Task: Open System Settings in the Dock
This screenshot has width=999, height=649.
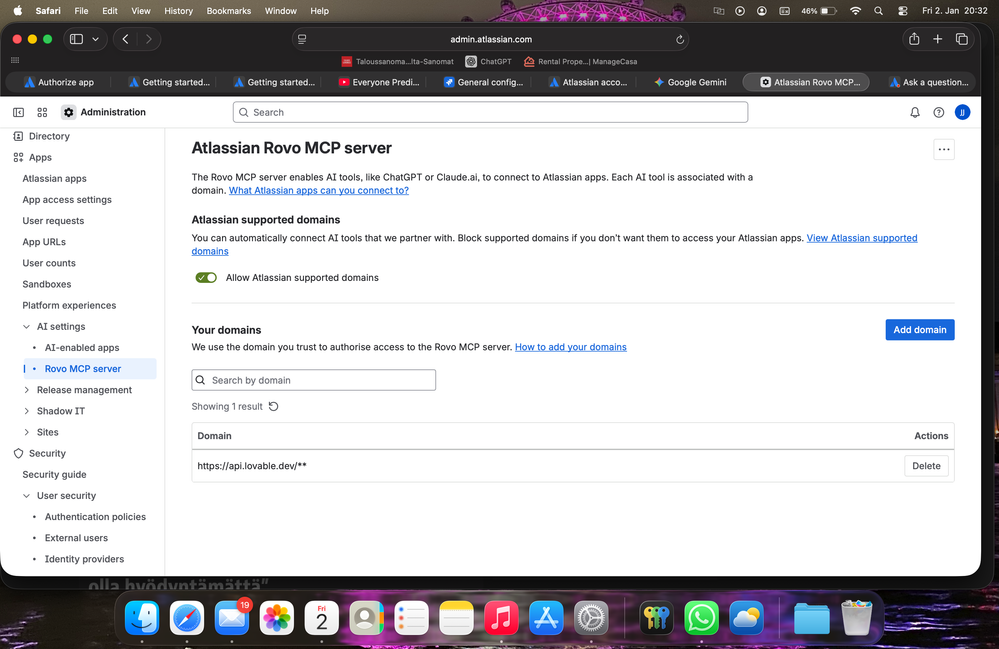Action: coord(591,618)
